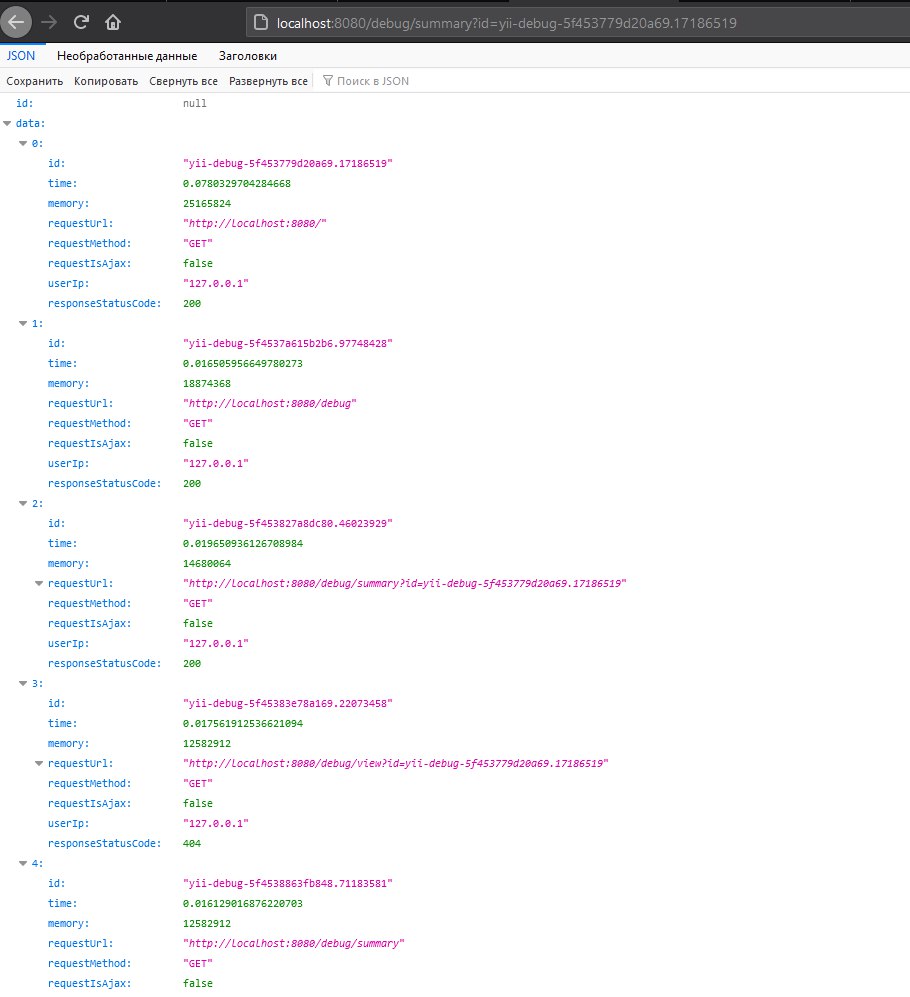Select requestUrl "http://localhost:8080/debug/summary" value
910x997 pixels.
pyautogui.click(x=294, y=944)
